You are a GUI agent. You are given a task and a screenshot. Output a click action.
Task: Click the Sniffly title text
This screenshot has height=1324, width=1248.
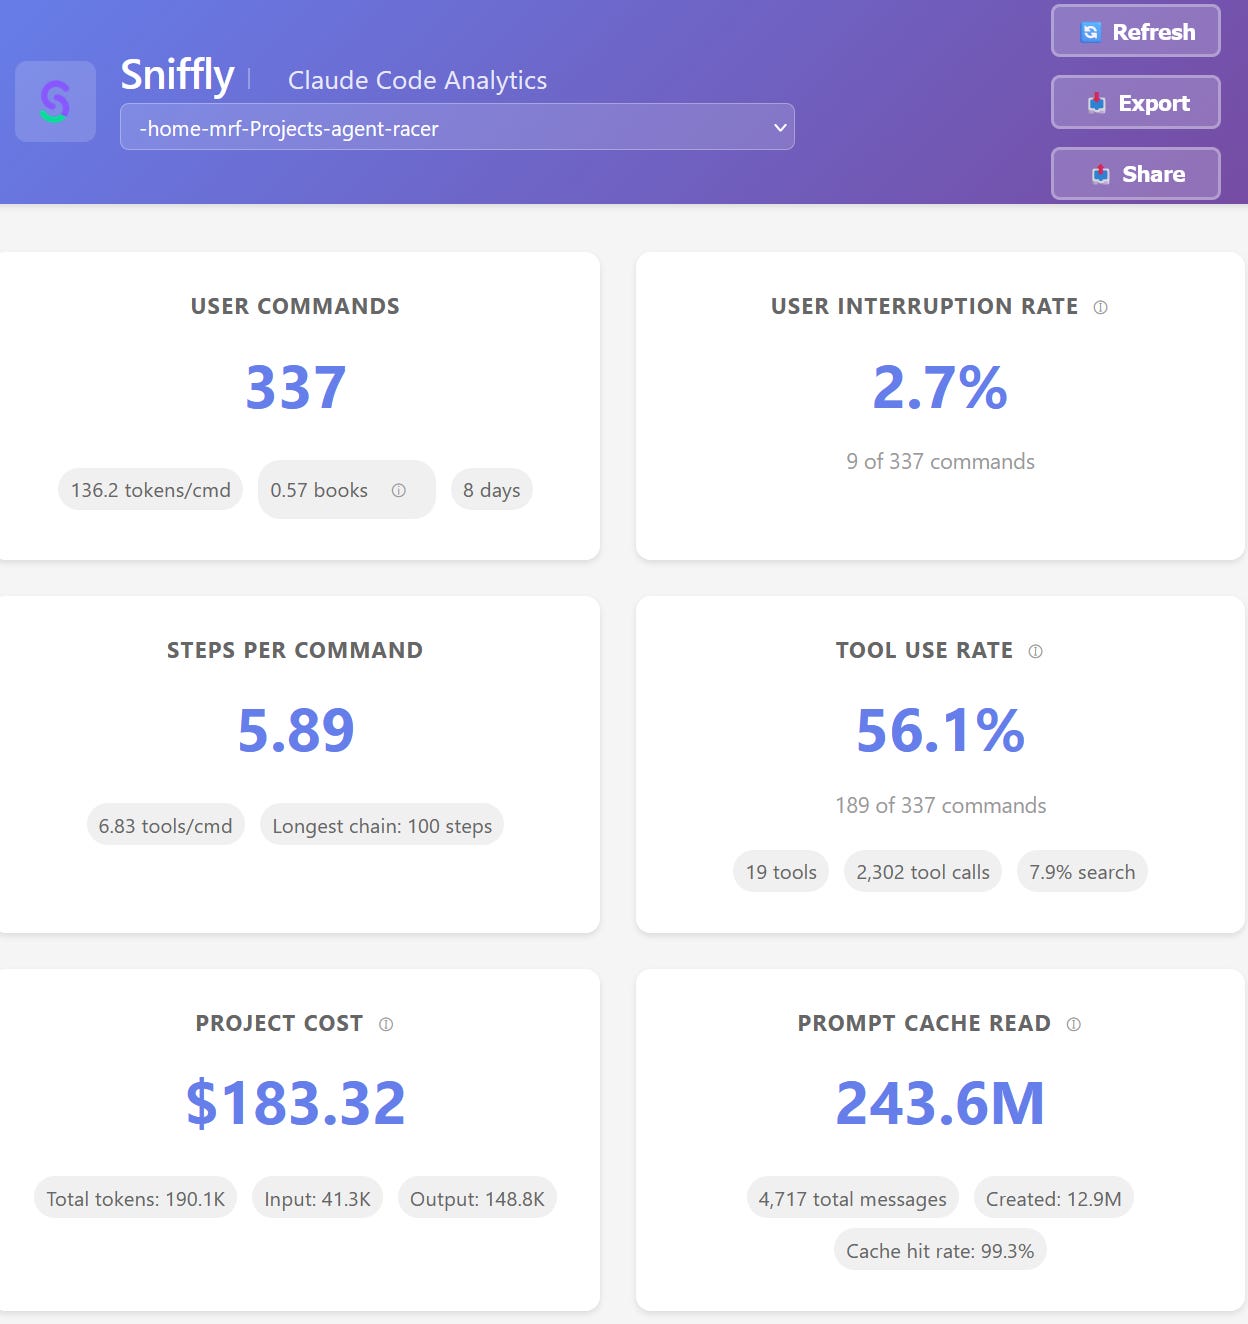[177, 75]
